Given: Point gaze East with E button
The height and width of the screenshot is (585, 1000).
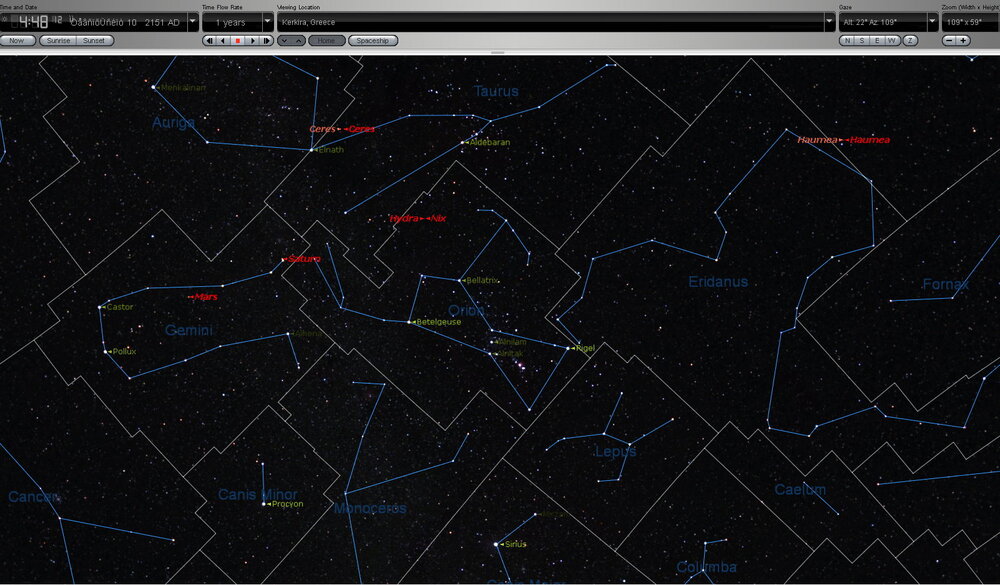Looking at the screenshot, I should 877,41.
